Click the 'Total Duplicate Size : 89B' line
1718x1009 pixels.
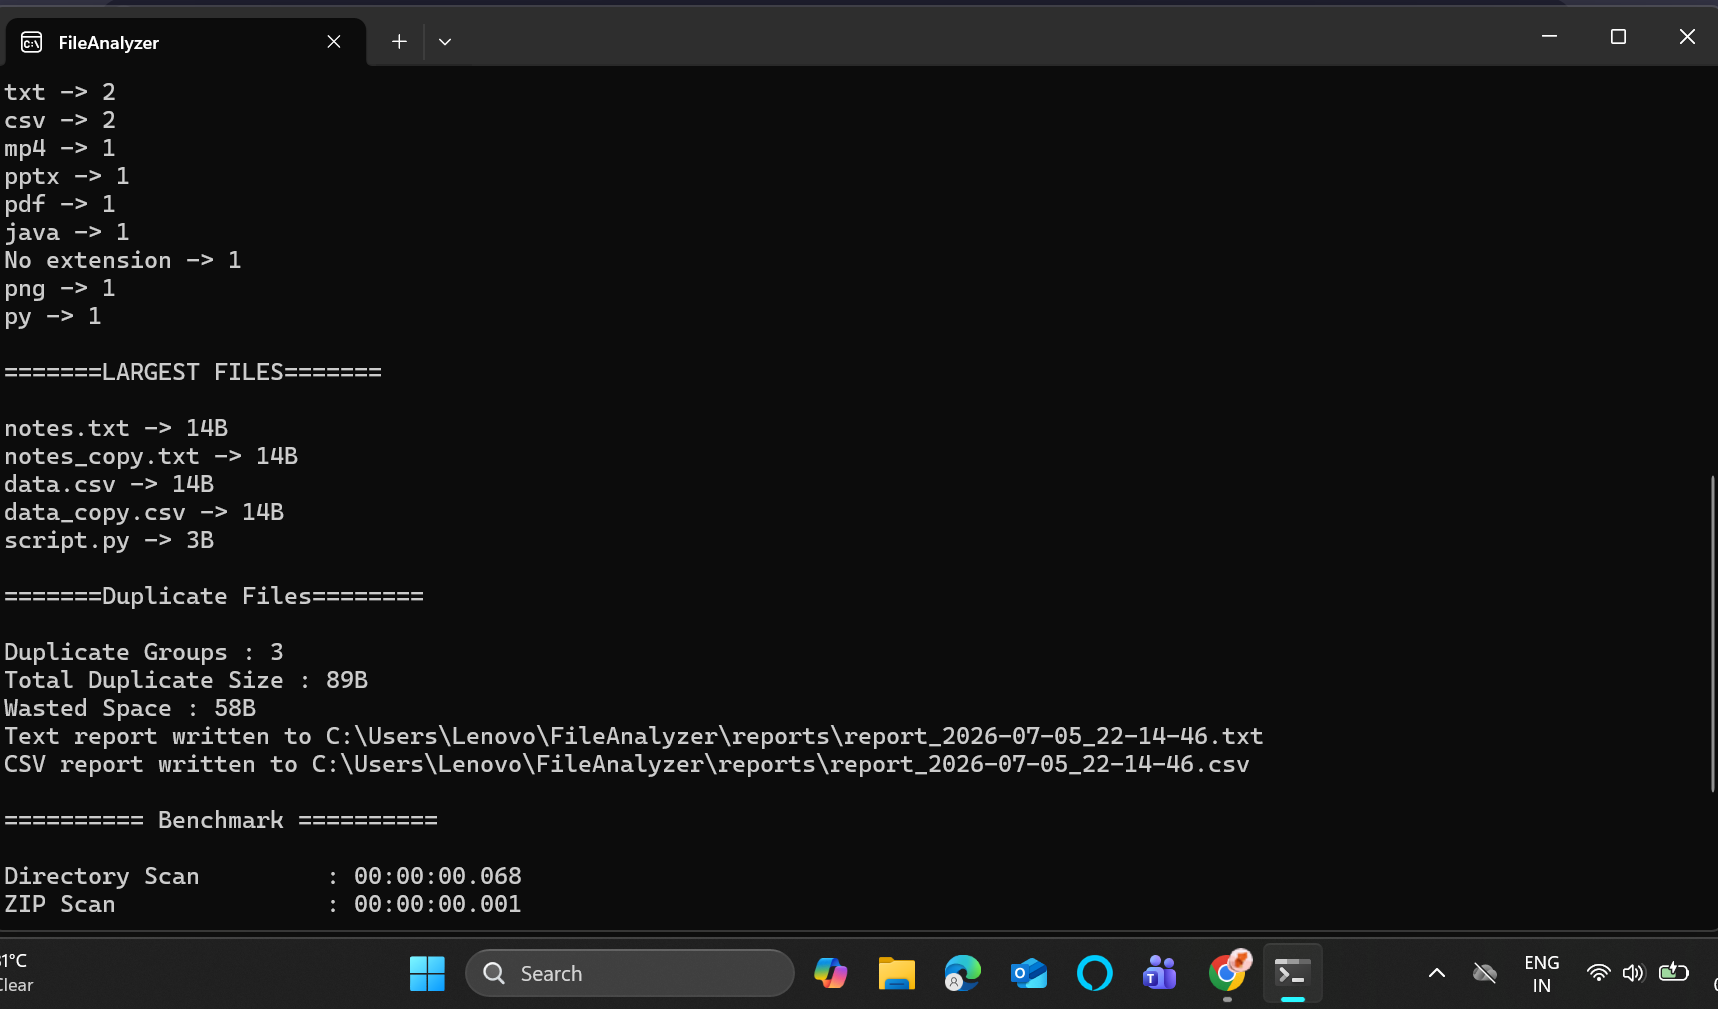coord(186,680)
